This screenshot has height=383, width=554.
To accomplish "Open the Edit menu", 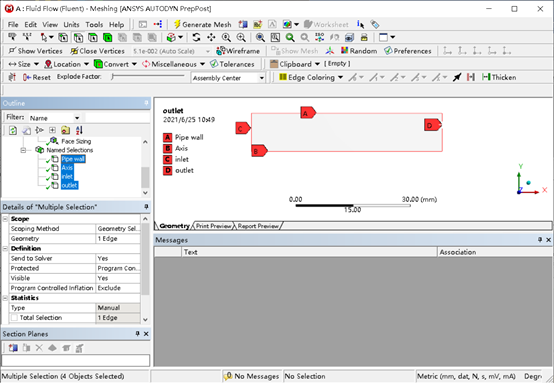I will pos(30,24).
